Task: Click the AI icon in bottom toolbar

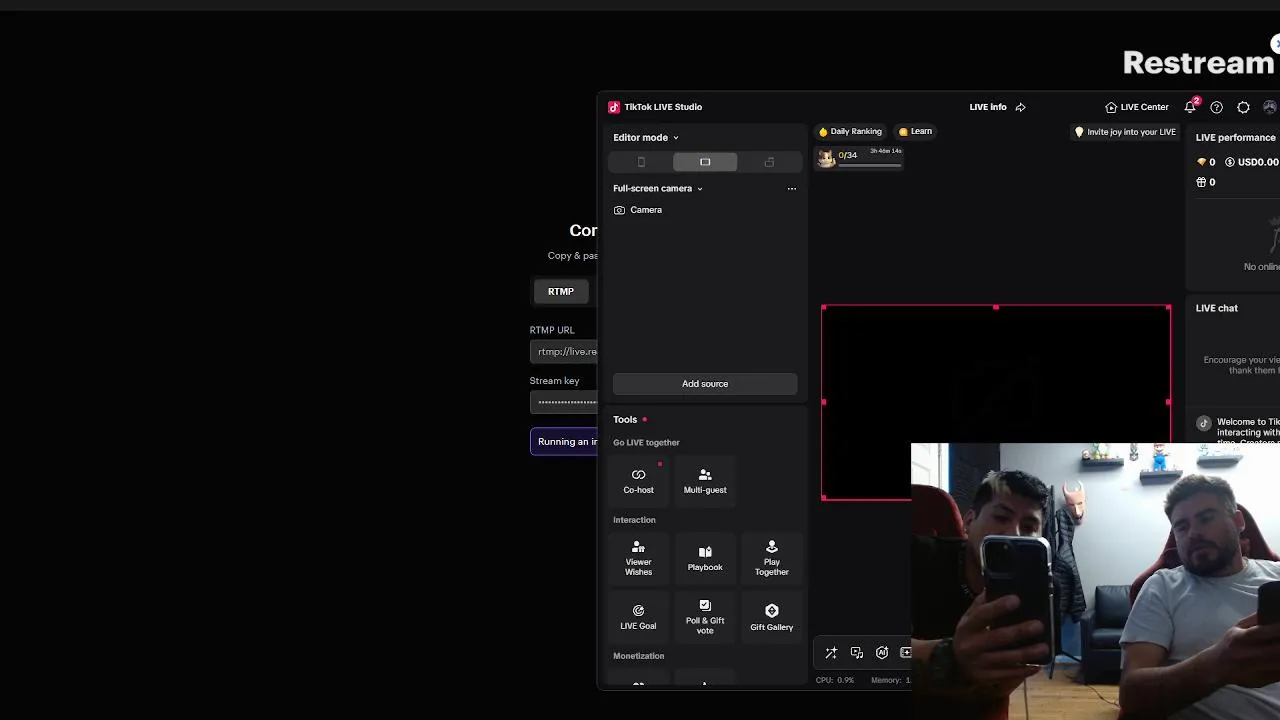Action: tap(882, 653)
